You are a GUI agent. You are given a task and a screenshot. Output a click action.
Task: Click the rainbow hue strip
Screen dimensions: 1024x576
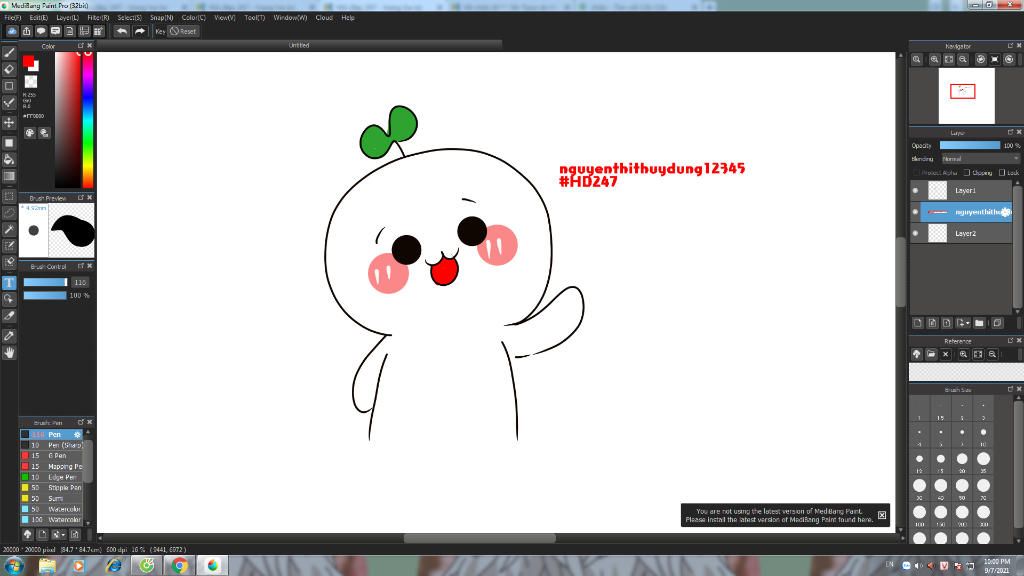point(88,120)
